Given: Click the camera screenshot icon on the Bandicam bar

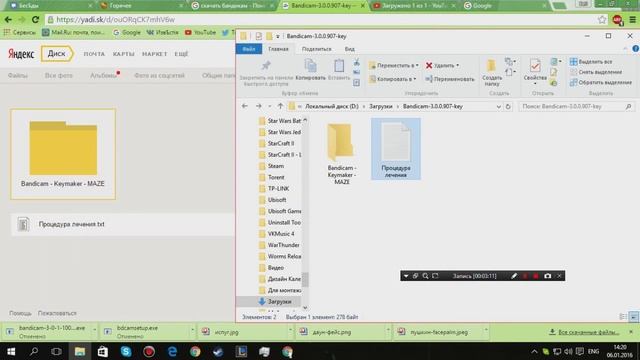Looking at the screenshot, I should (x=547, y=276).
